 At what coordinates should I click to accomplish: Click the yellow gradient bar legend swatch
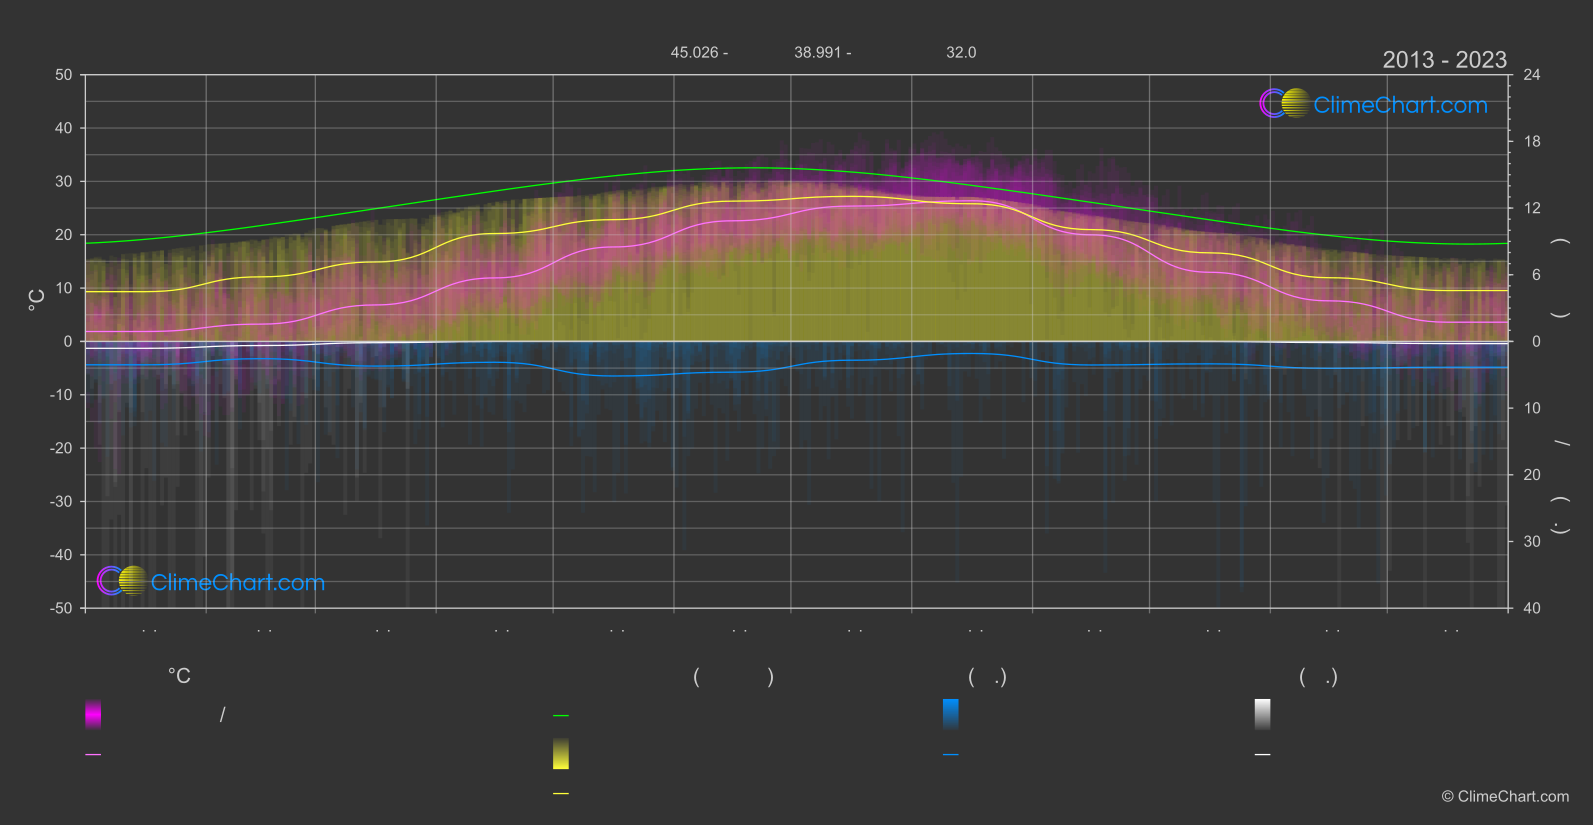coord(561,754)
